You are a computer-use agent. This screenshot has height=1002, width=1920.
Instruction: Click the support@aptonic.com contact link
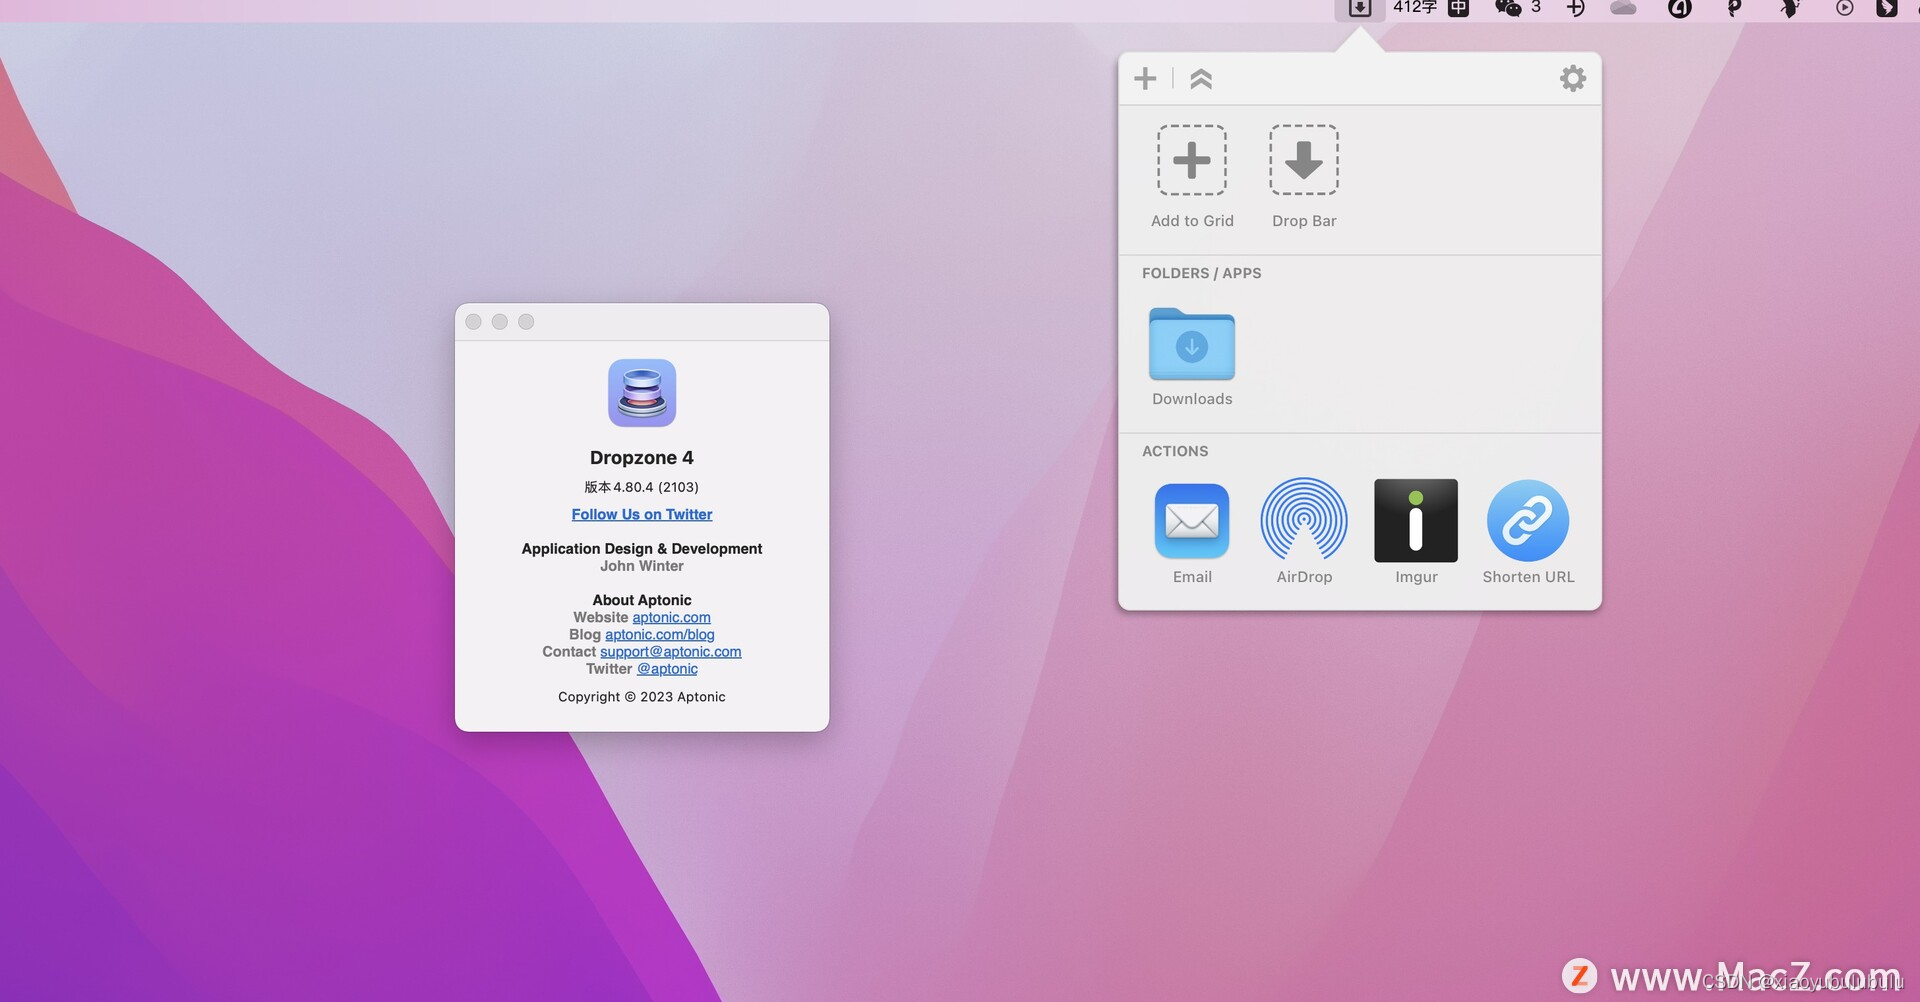[x=670, y=651]
